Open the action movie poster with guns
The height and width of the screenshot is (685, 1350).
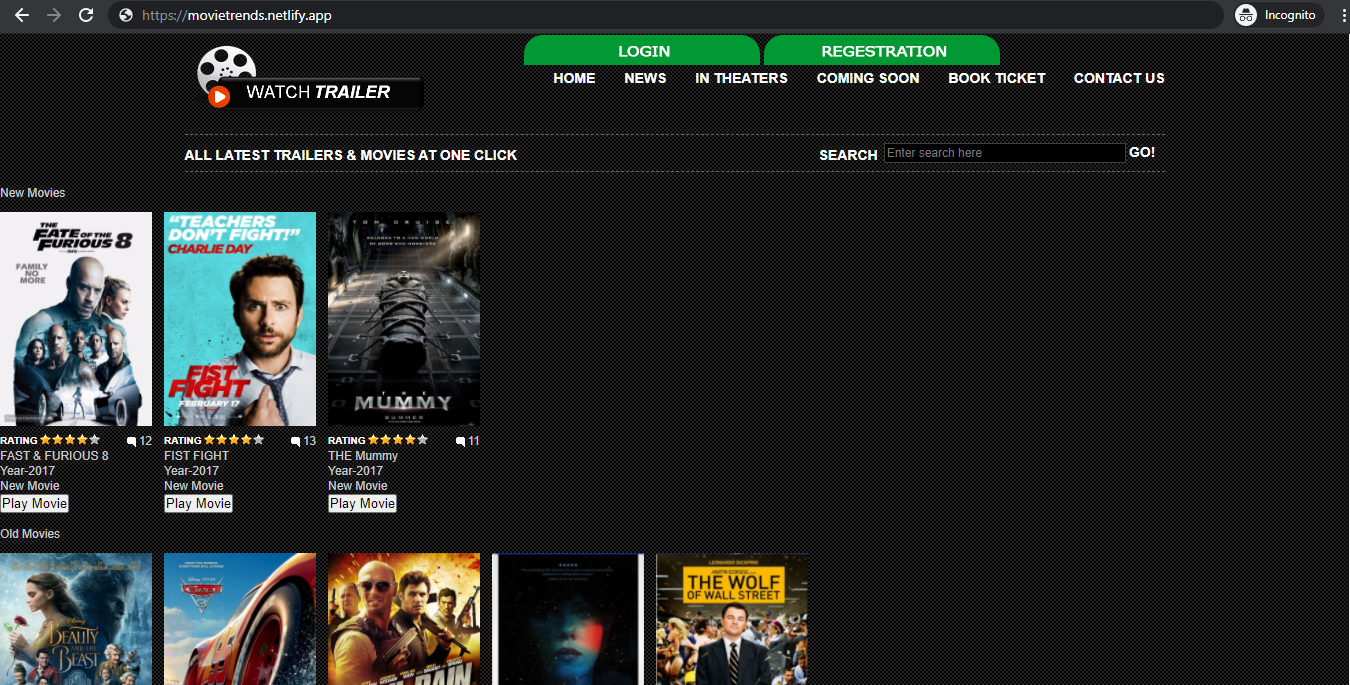click(x=404, y=619)
